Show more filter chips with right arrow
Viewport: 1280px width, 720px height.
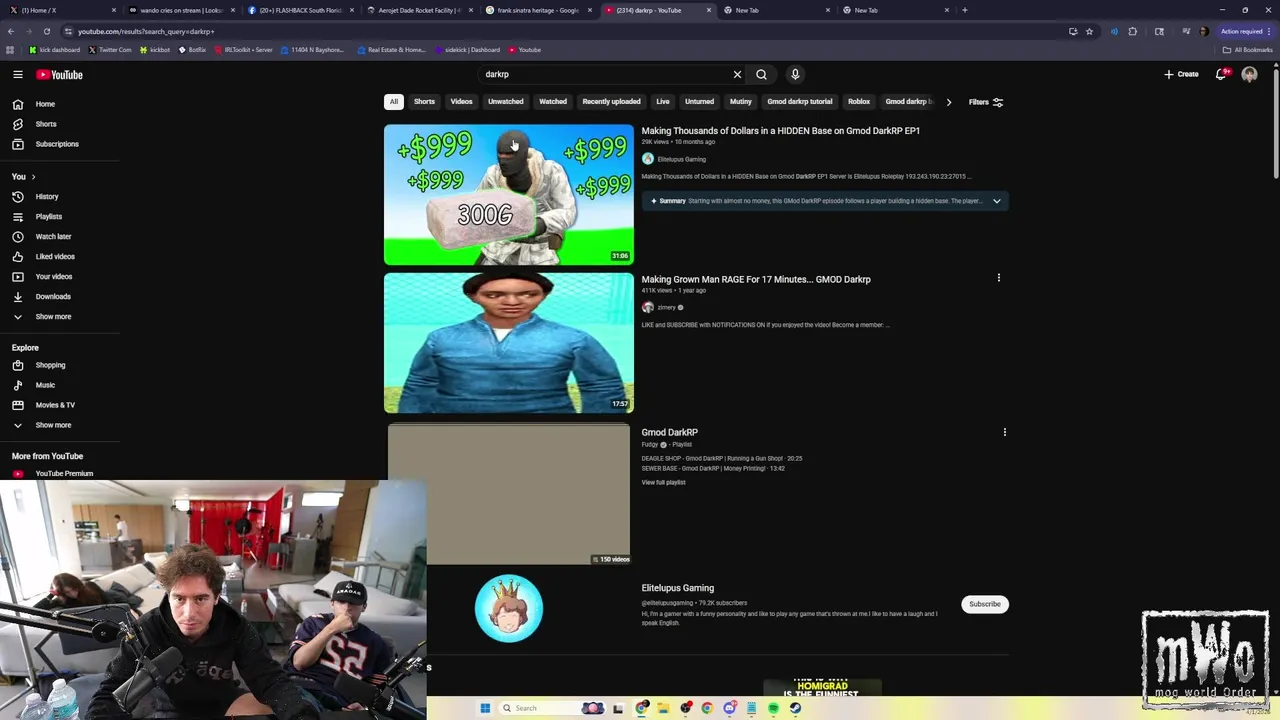pyautogui.click(x=948, y=102)
